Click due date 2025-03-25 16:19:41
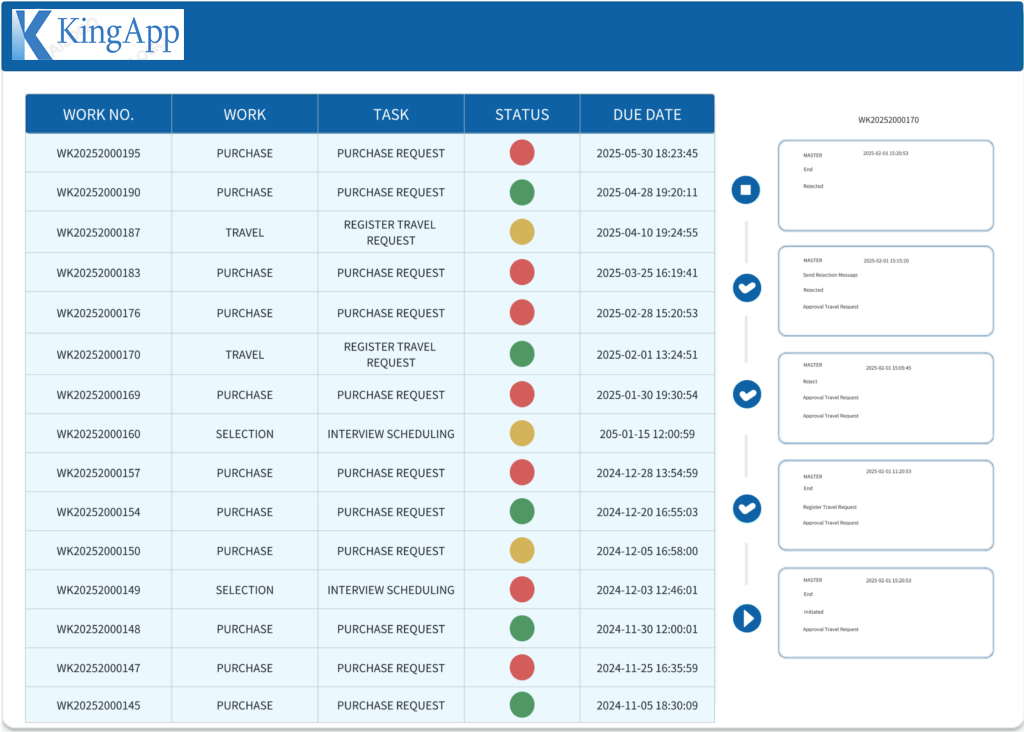This screenshot has height=732, width=1024. (x=647, y=273)
